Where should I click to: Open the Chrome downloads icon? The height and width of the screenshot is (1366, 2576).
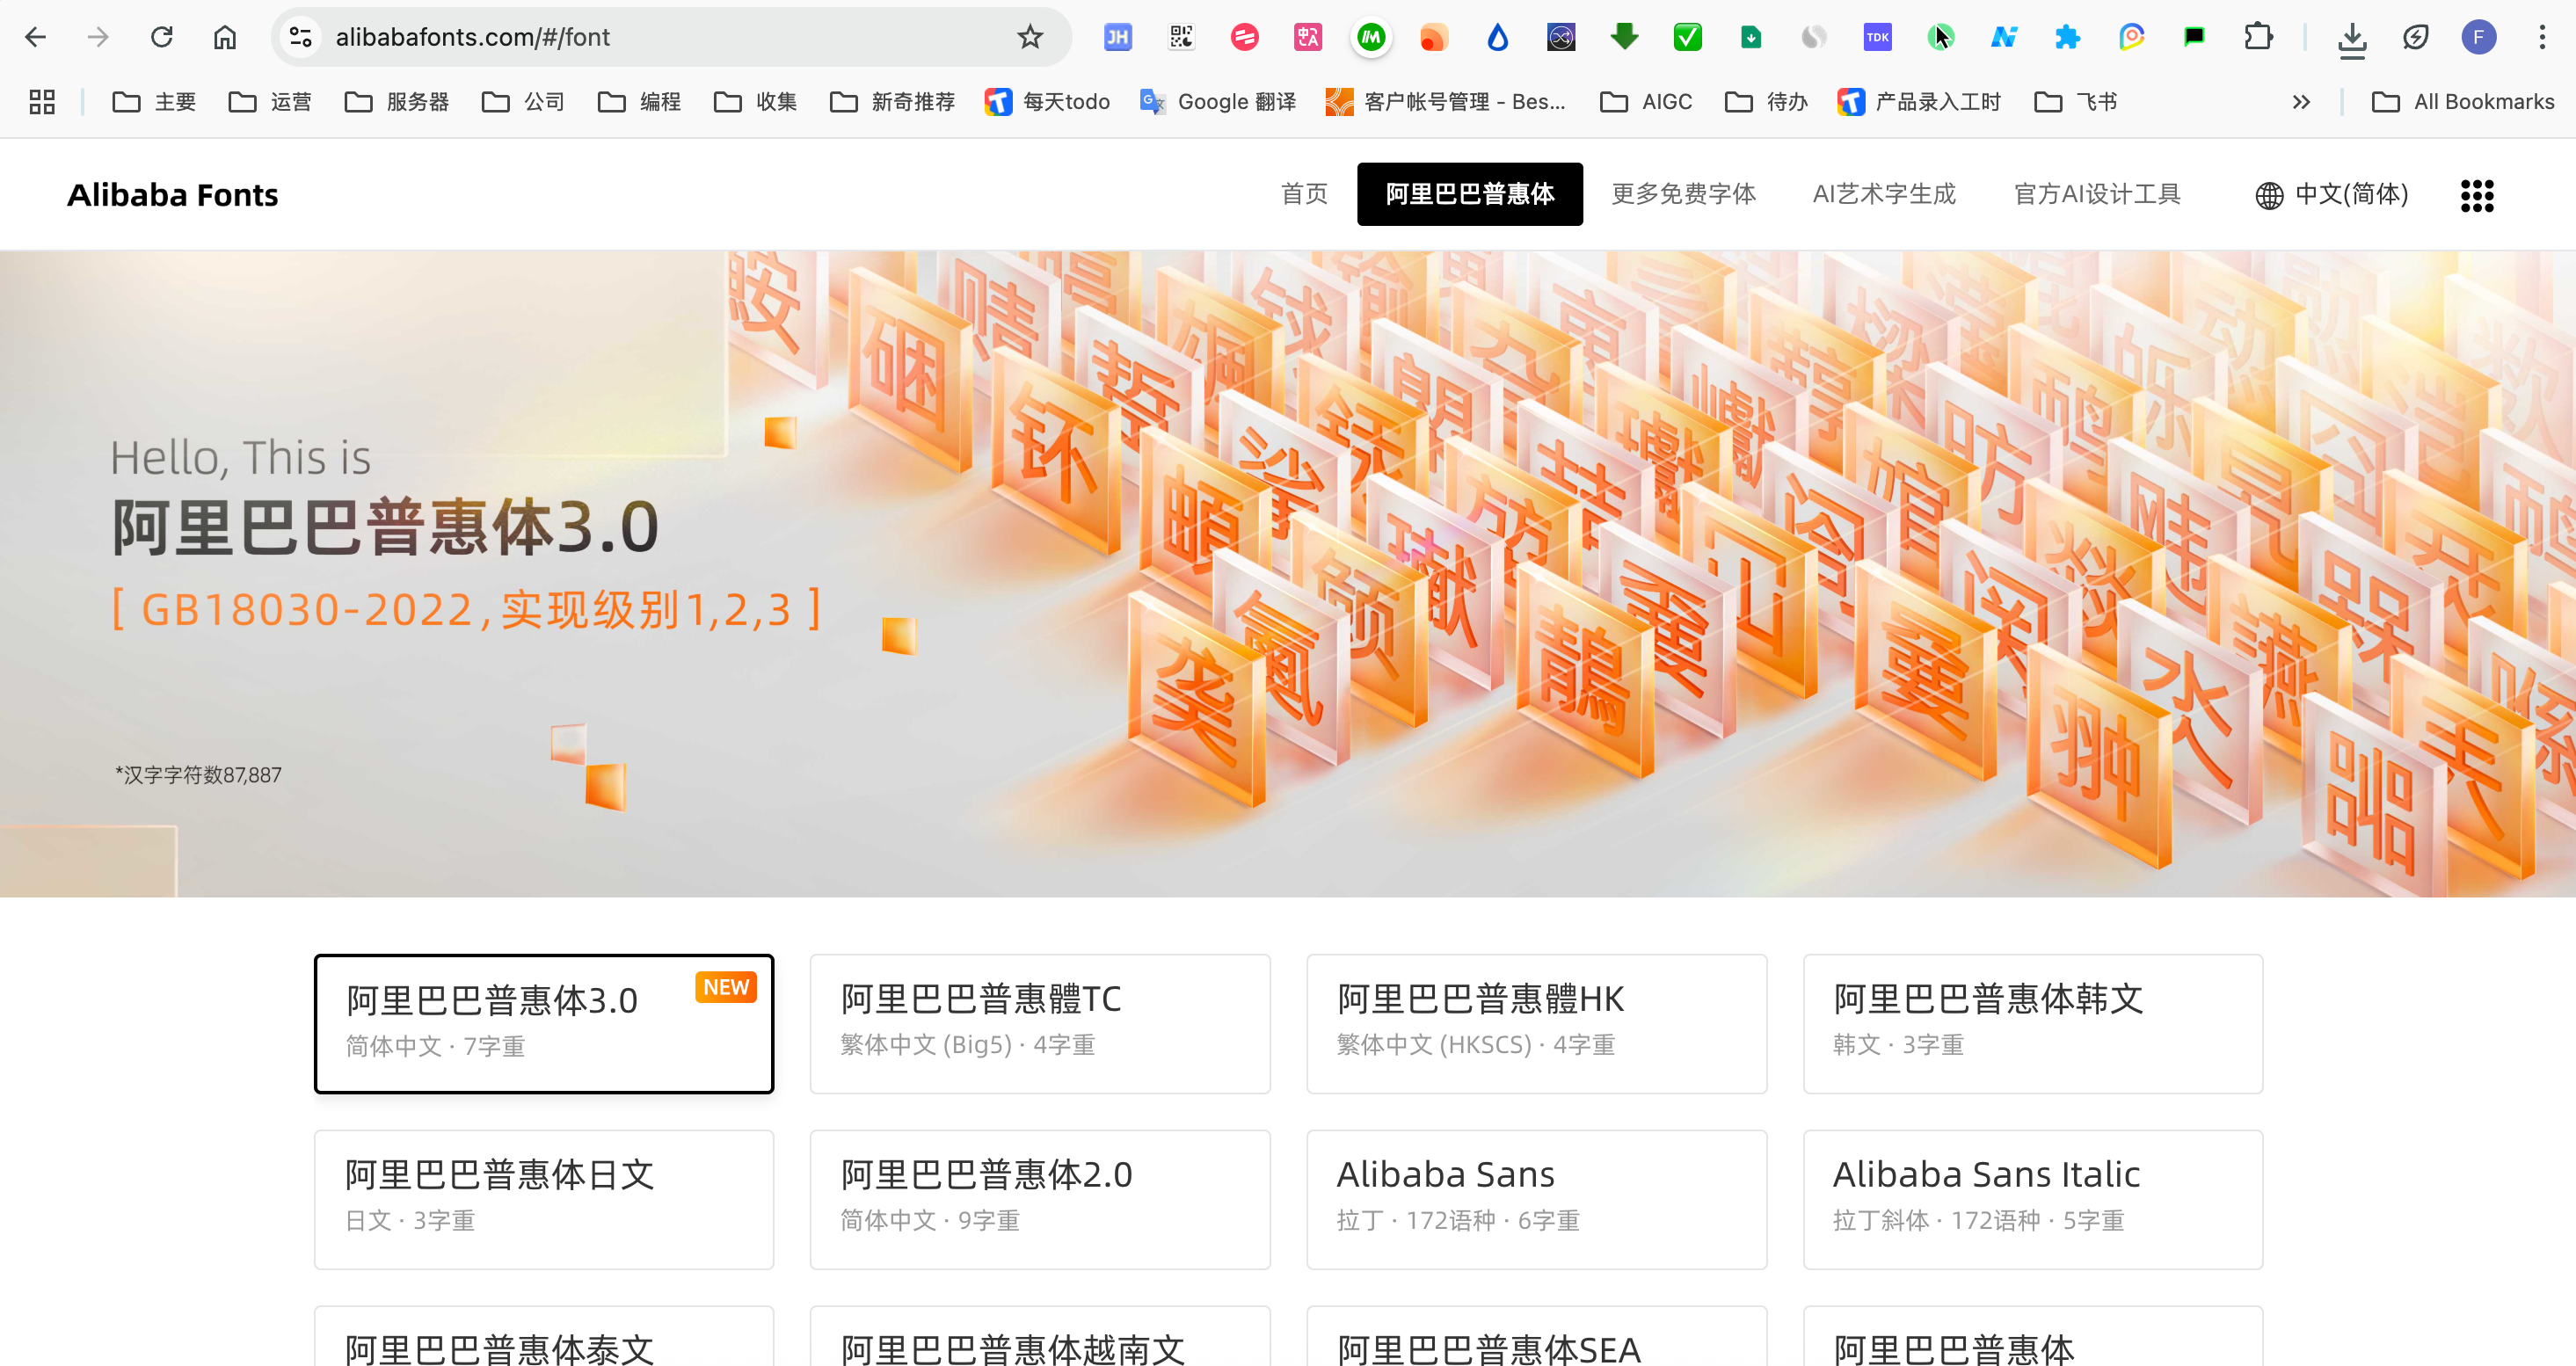pyautogui.click(x=2352, y=38)
